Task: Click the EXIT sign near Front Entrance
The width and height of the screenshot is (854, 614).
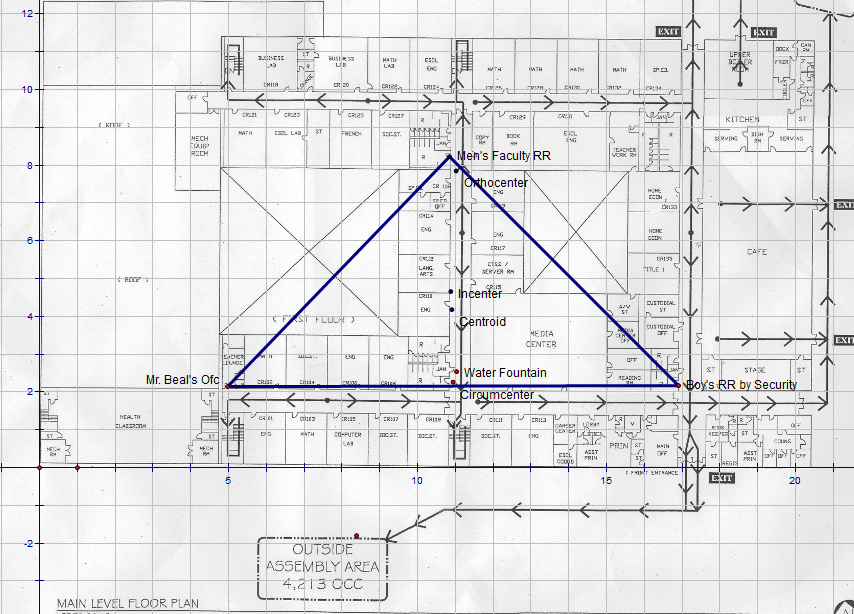Action: [x=721, y=478]
